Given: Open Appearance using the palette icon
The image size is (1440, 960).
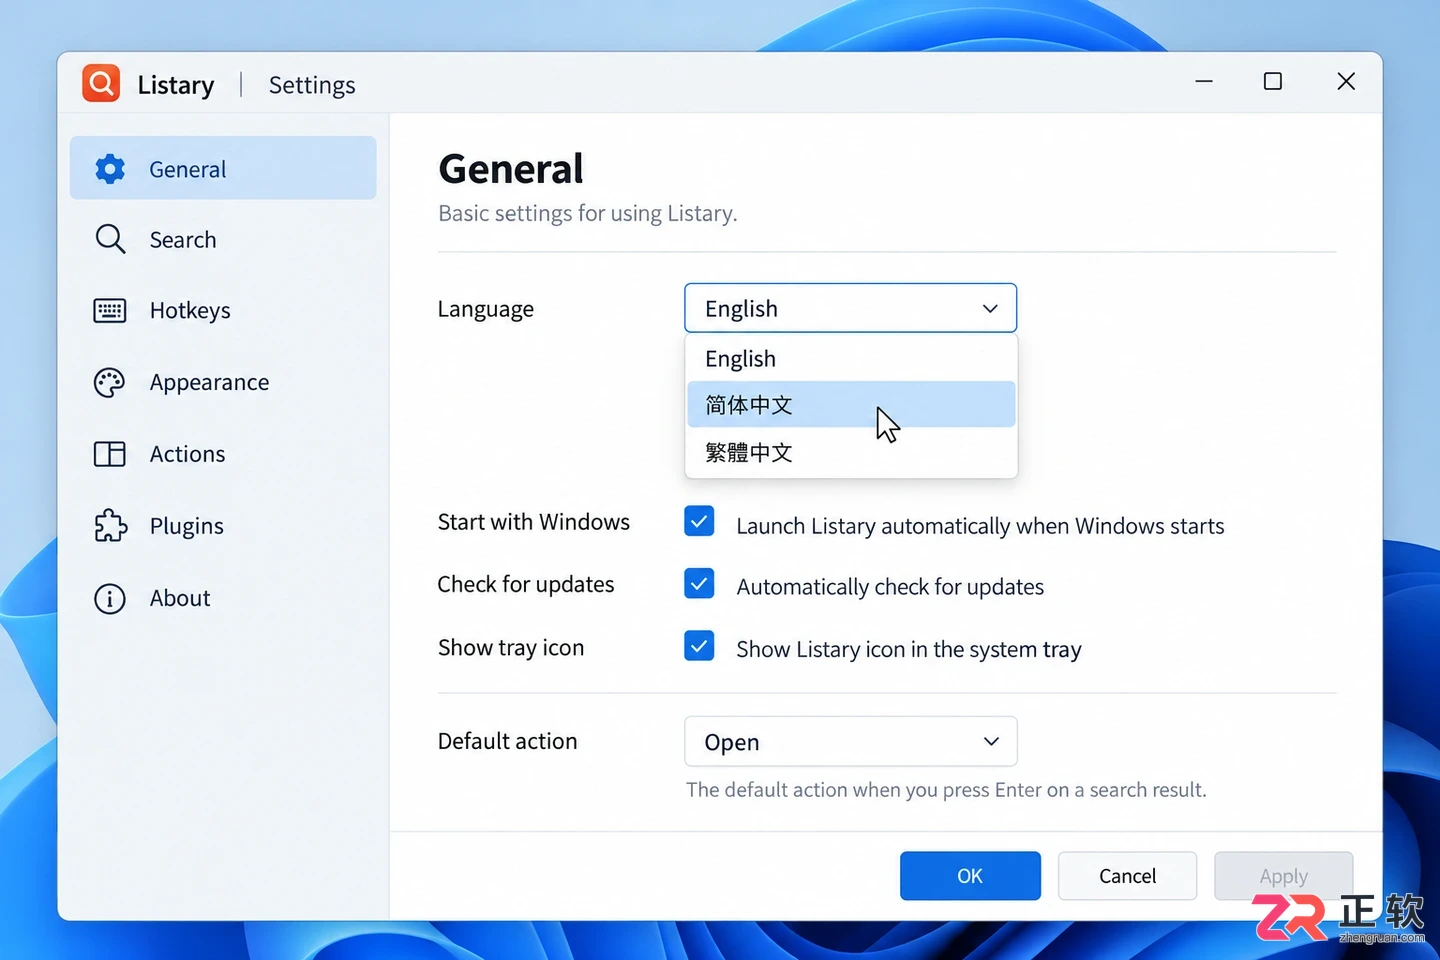Looking at the screenshot, I should click(x=110, y=383).
